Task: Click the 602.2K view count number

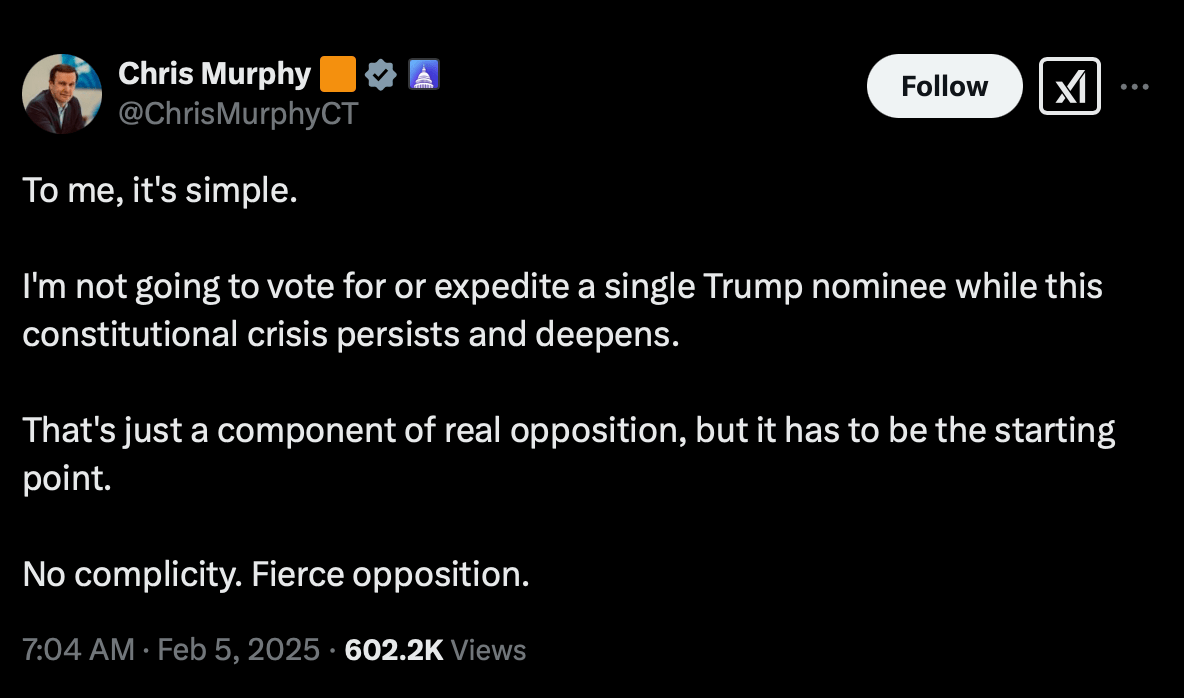Action: tap(393, 650)
